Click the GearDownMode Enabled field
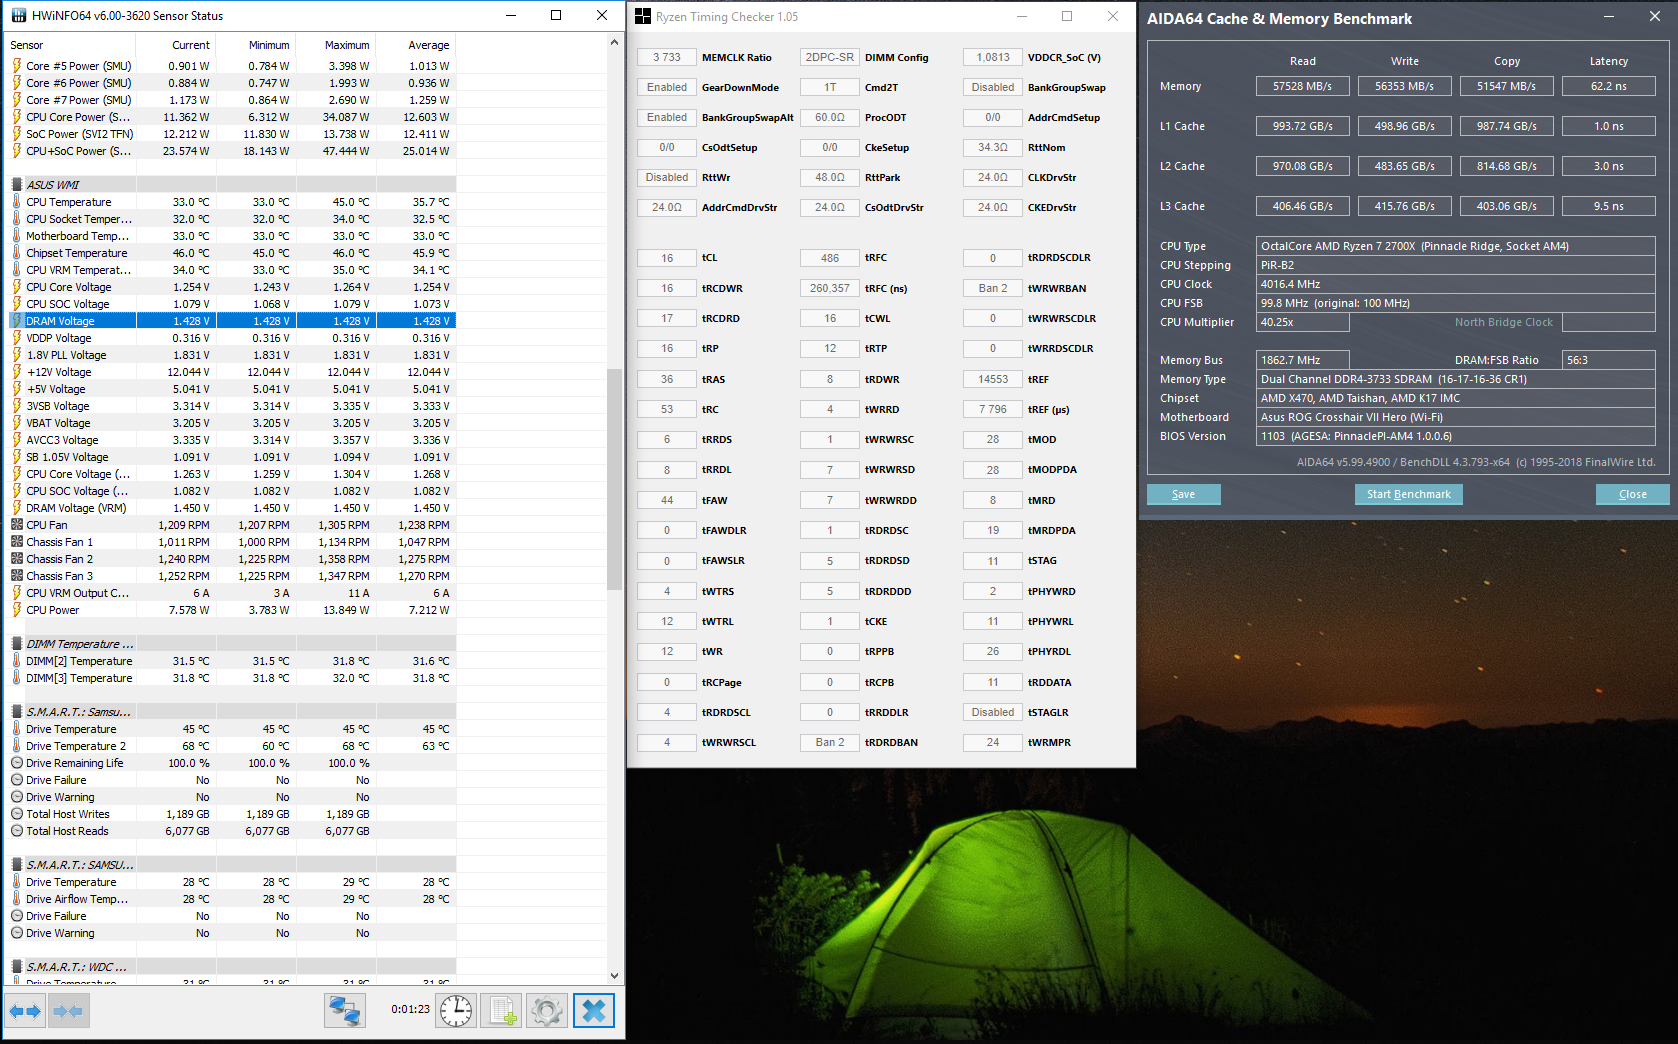1678x1044 pixels. click(666, 87)
